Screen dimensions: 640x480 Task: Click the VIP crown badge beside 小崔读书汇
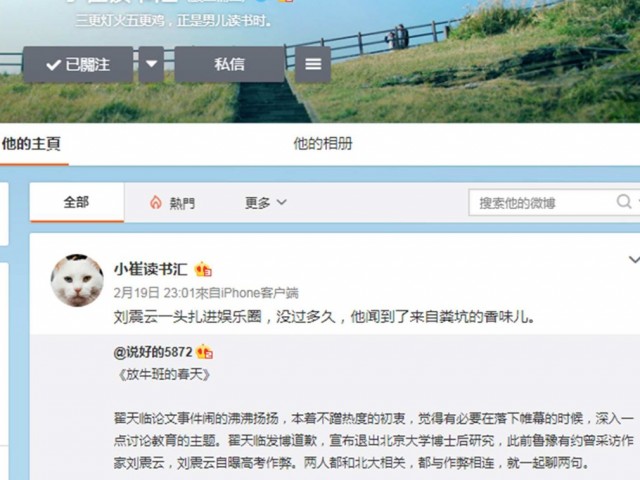[203, 269]
